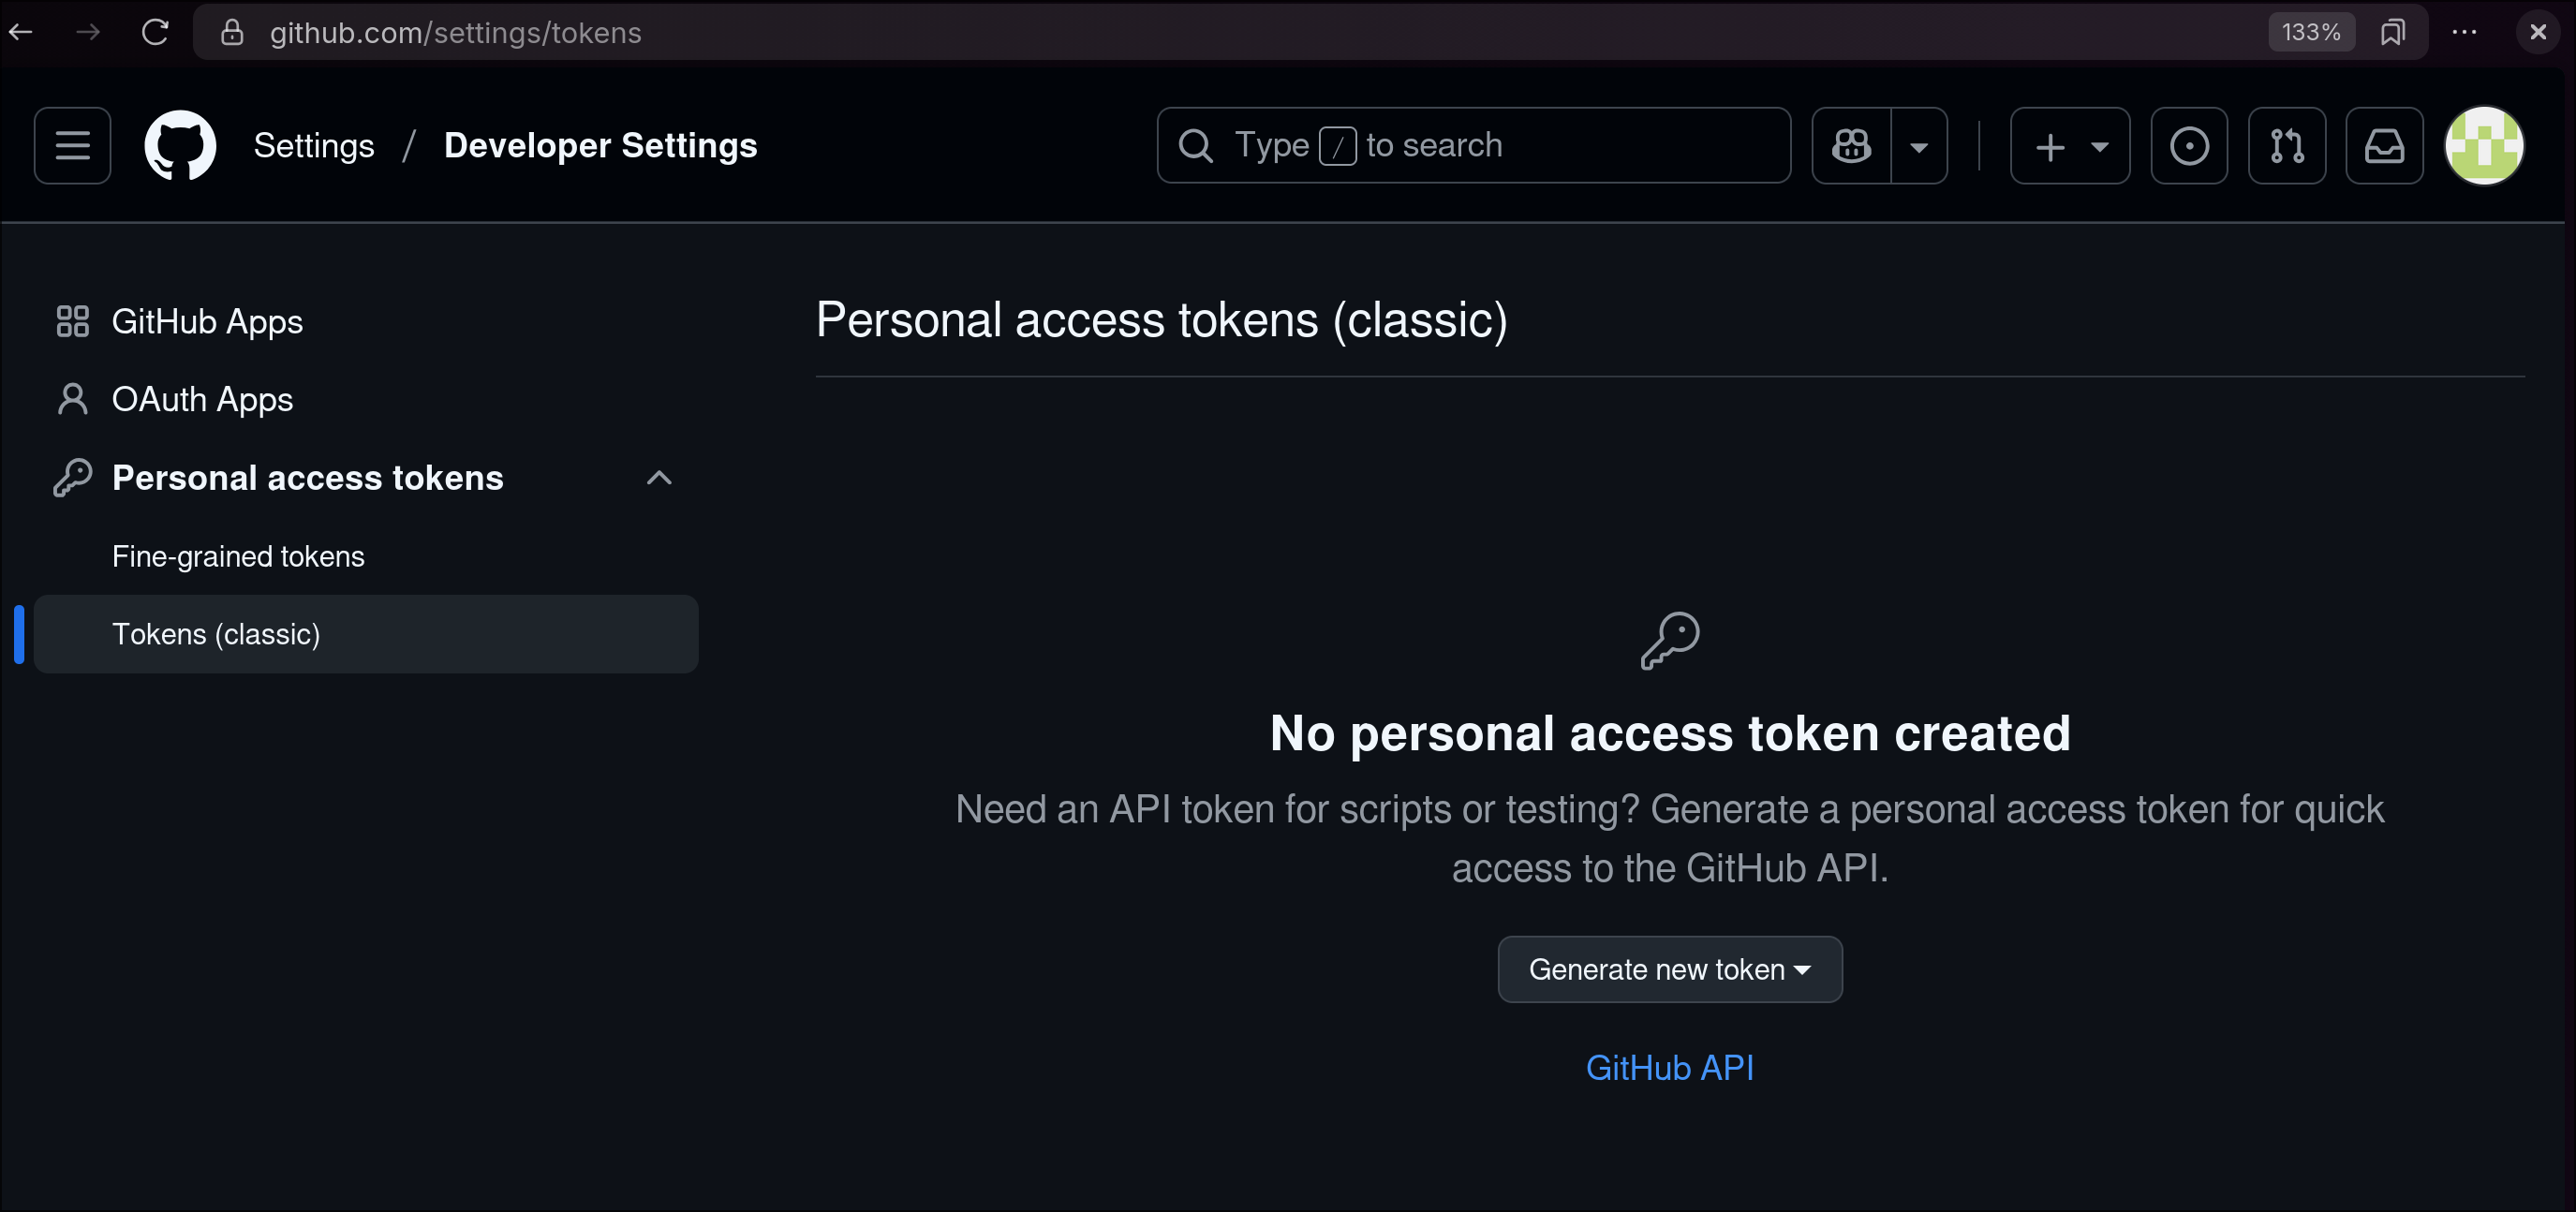Click the Settings breadcrumb link

[313, 146]
